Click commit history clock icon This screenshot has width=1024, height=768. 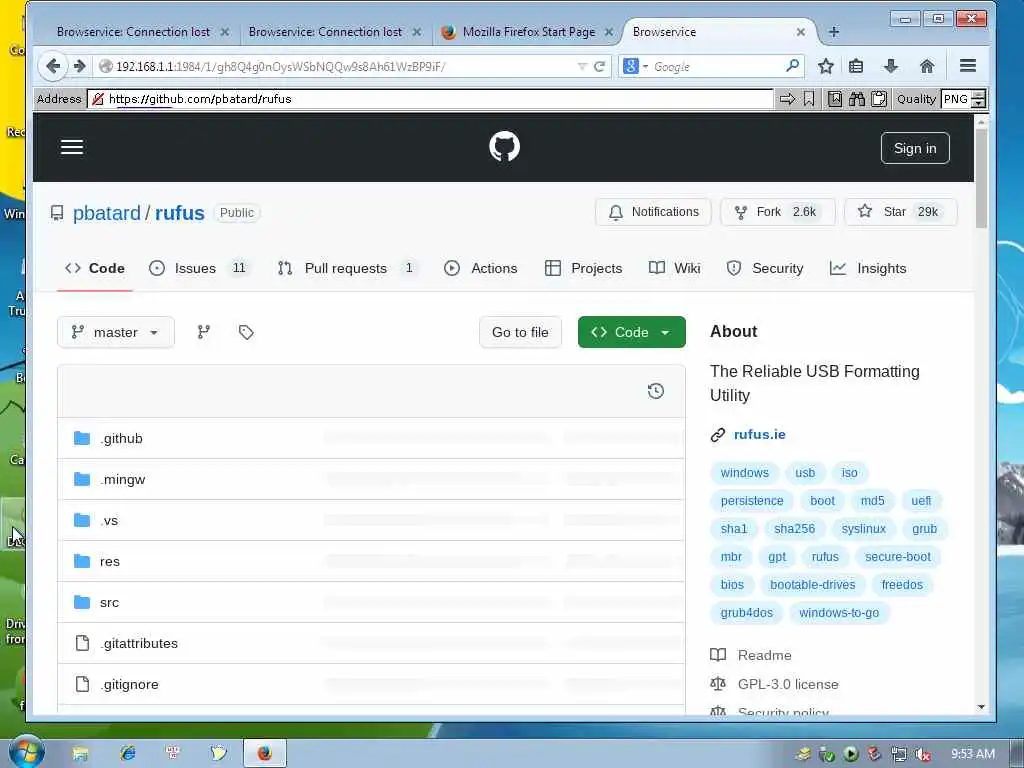click(656, 391)
